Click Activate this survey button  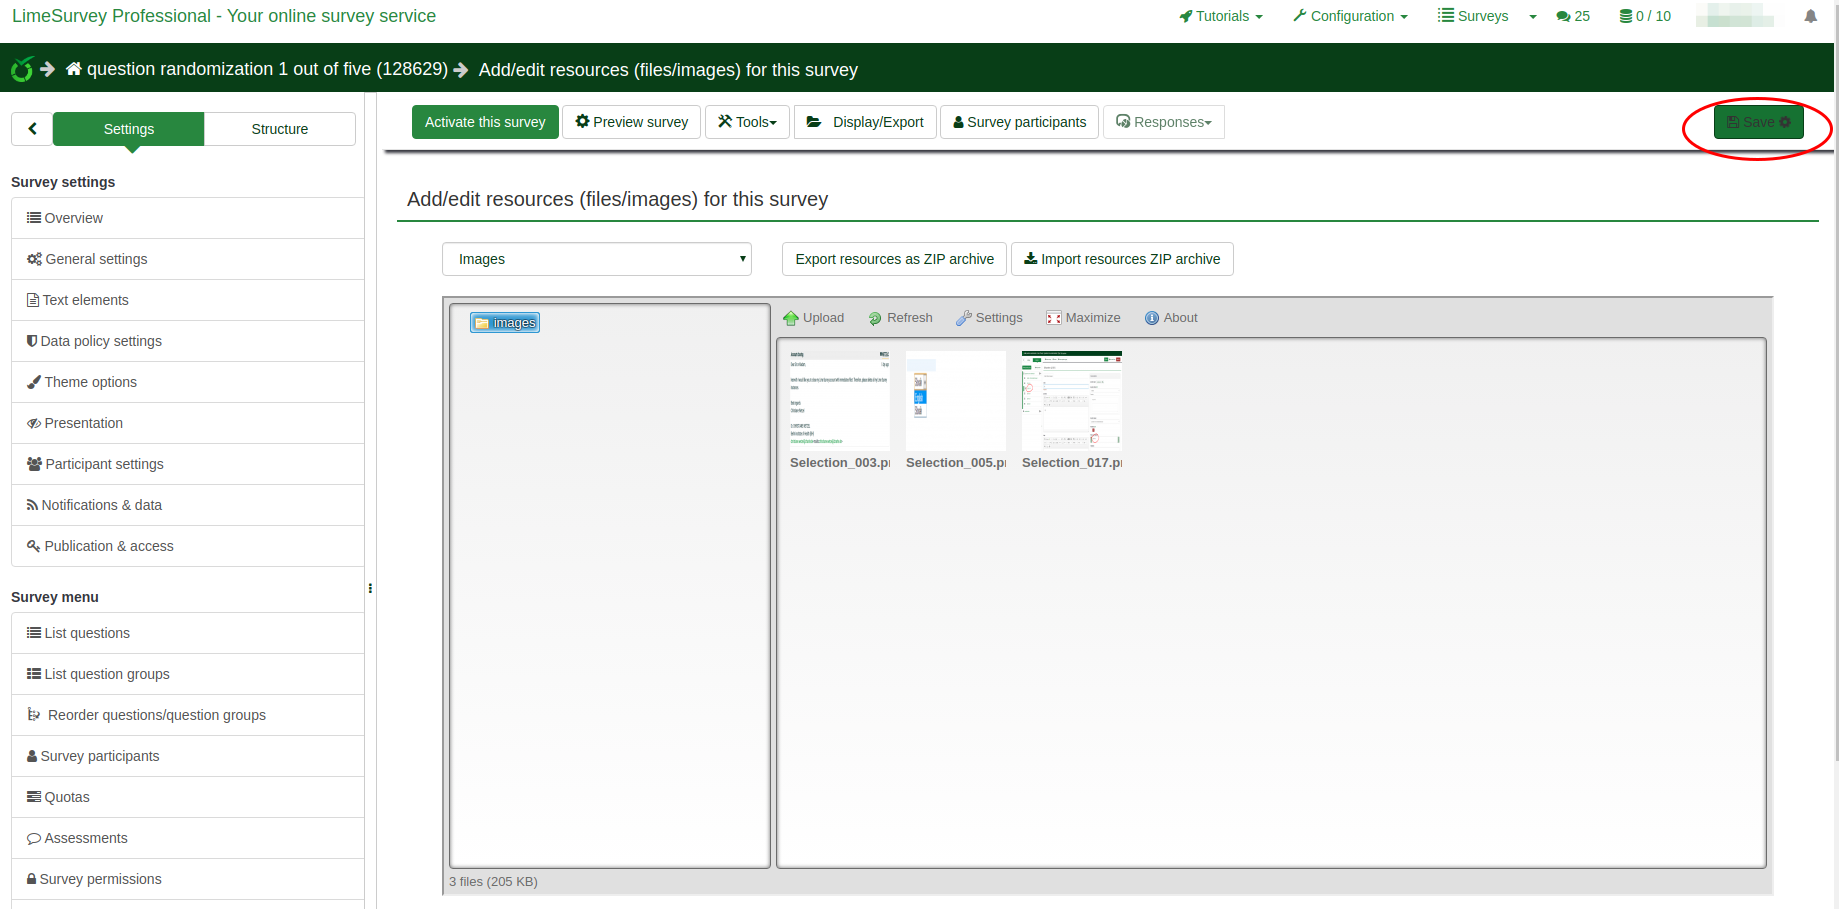(x=485, y=122)
